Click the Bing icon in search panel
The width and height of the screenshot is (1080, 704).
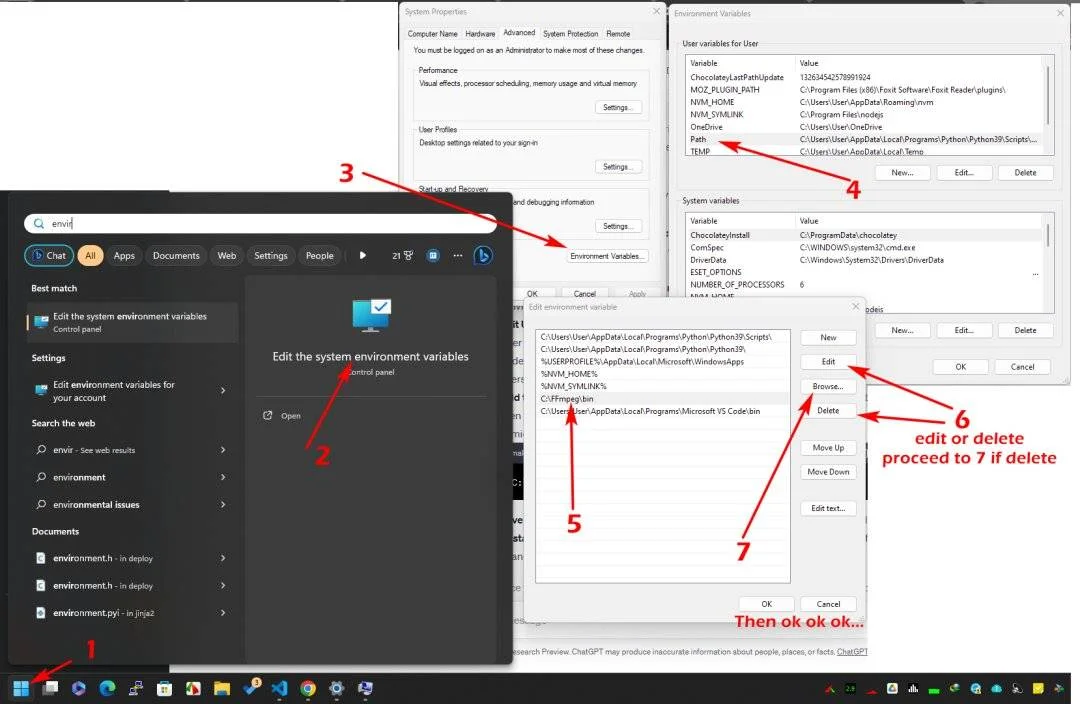[x=483, y=256]
